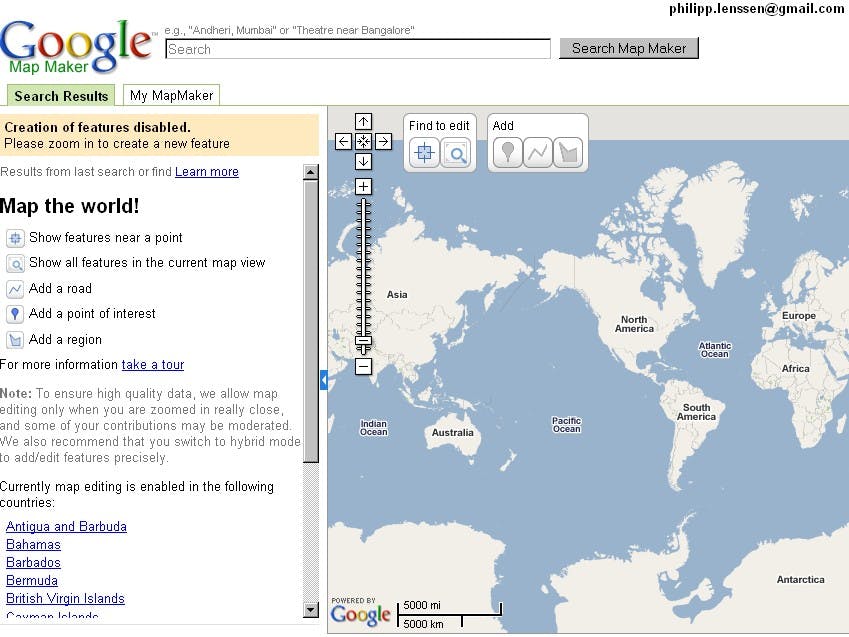Click the 'Show all features' magnifier sidebar icon
This screenshot has width=849, height=637.
(x=15, y=264)
